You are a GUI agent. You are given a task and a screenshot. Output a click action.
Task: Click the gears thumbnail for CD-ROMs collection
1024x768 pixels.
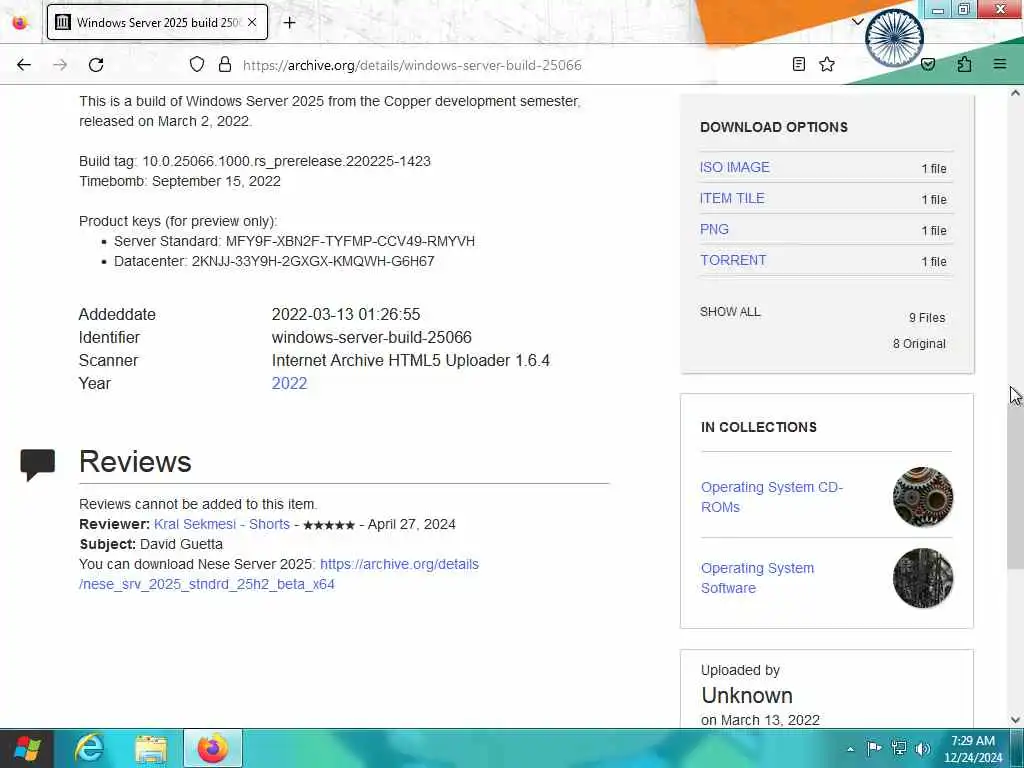click(x=923, y=497)
